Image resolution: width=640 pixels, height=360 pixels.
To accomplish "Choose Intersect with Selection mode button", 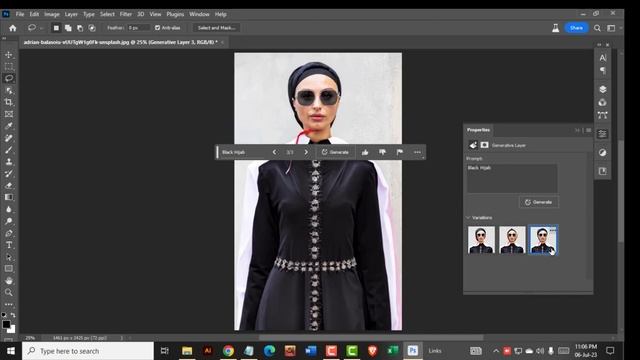I will click(x=92, y=28).
